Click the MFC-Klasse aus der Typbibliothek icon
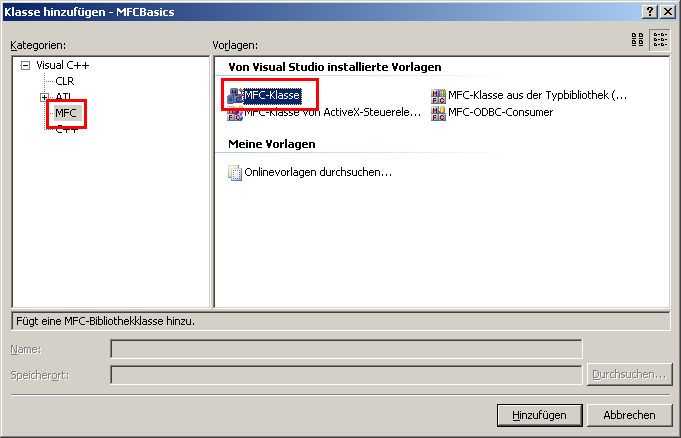This screenshot has height=438, width=681. pyautogui.click(x=438, y=96)
